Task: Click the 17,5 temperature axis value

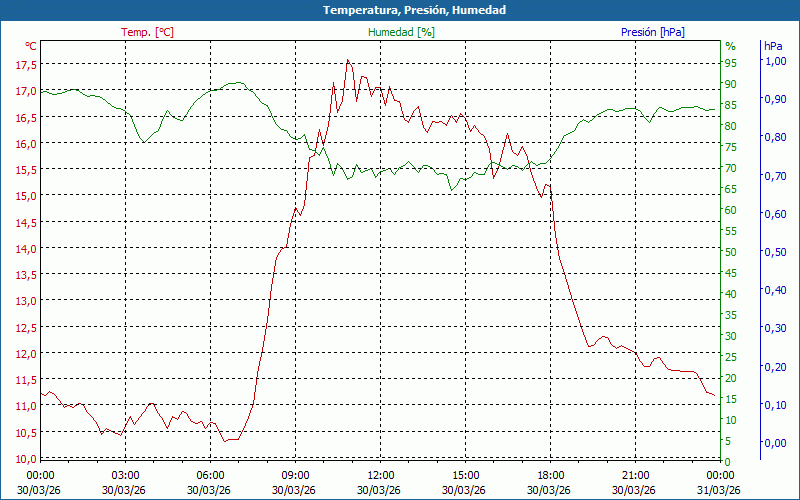Action: 26,65
